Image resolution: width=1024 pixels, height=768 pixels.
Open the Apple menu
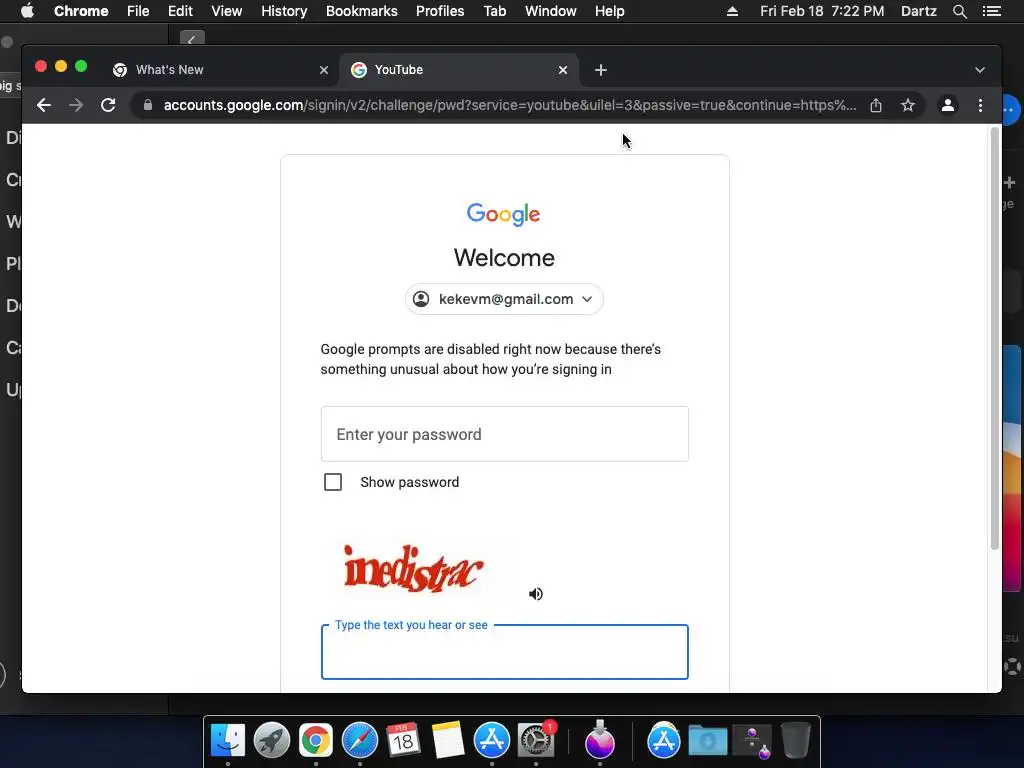(27, 11)
